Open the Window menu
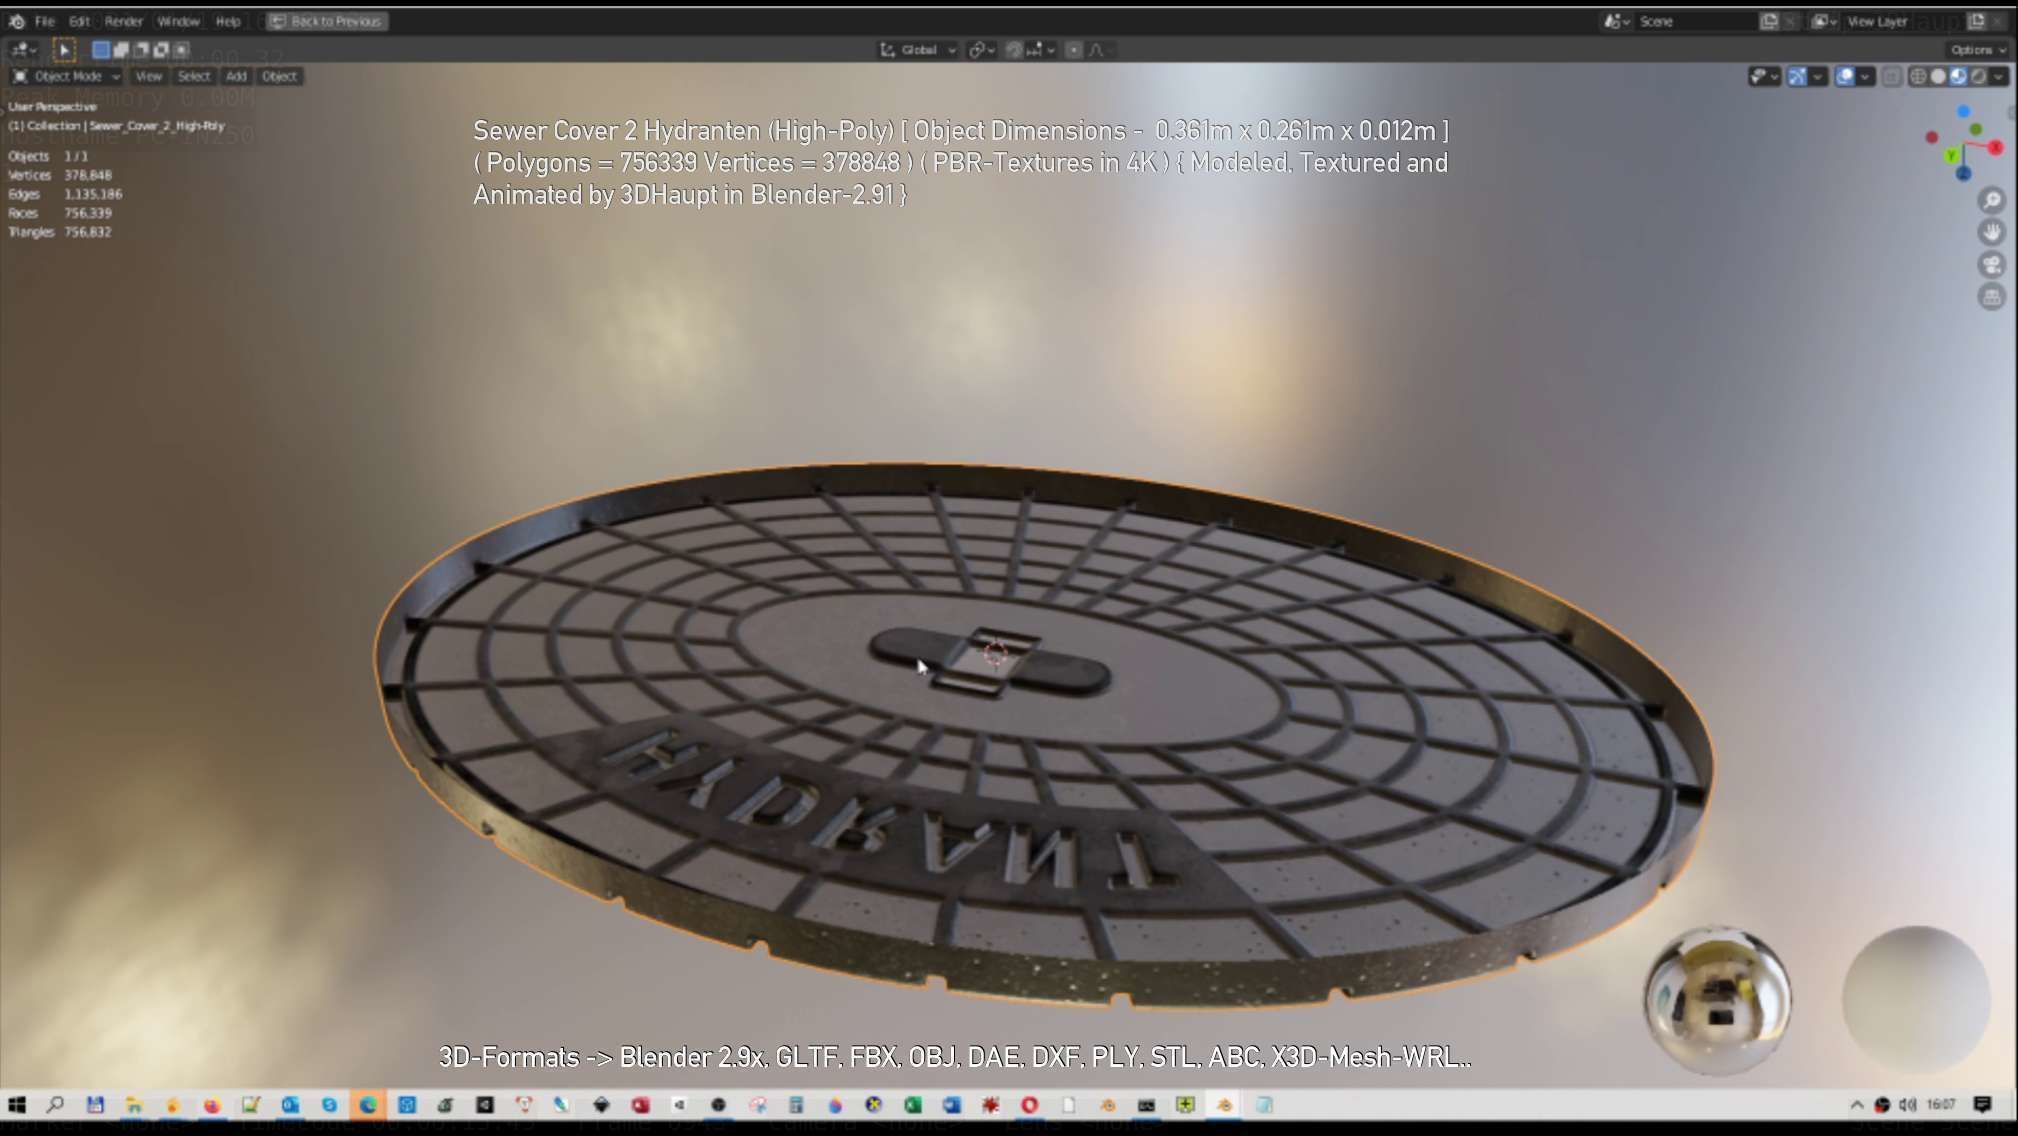Image resolution: width=2018 pixels, height=1136 pixels. click(179, 21)
